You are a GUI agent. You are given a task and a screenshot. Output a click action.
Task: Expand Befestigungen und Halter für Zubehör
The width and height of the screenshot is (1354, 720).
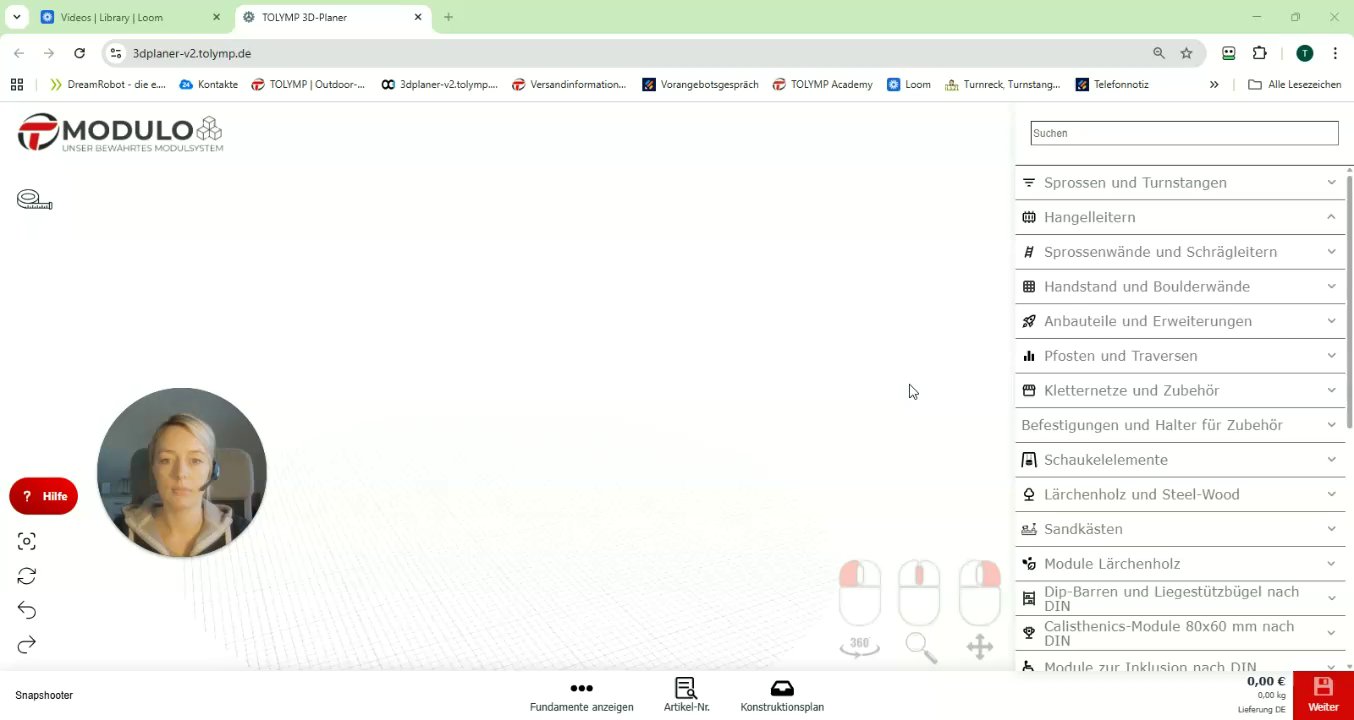point(1179,425)
